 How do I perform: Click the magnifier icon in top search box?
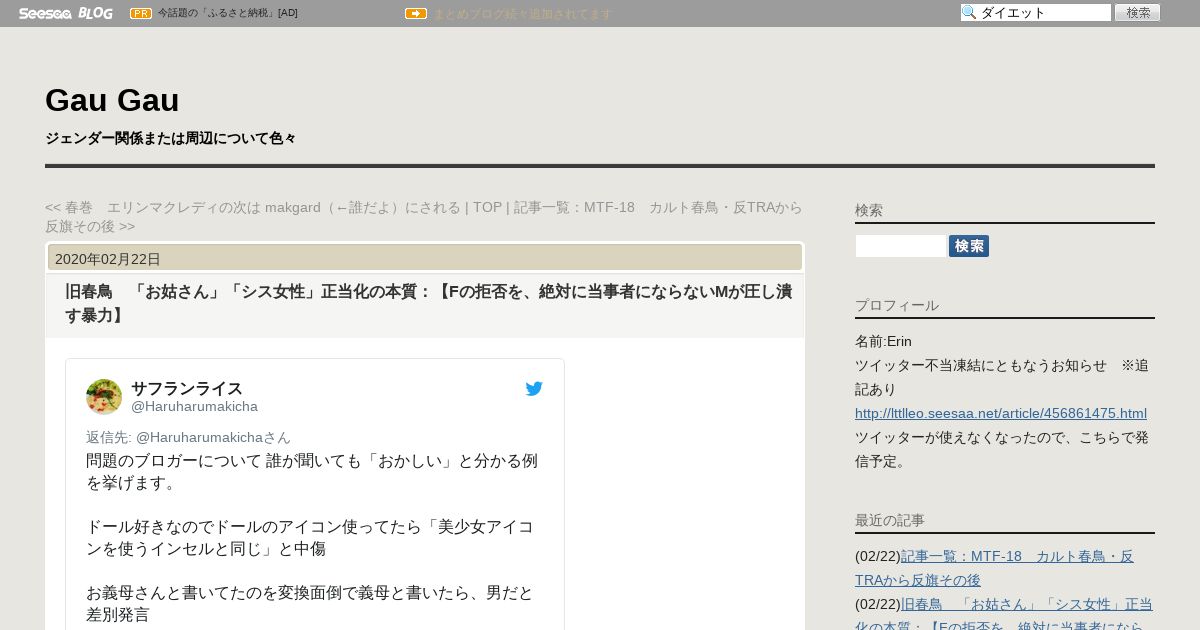tap(969, 13)
